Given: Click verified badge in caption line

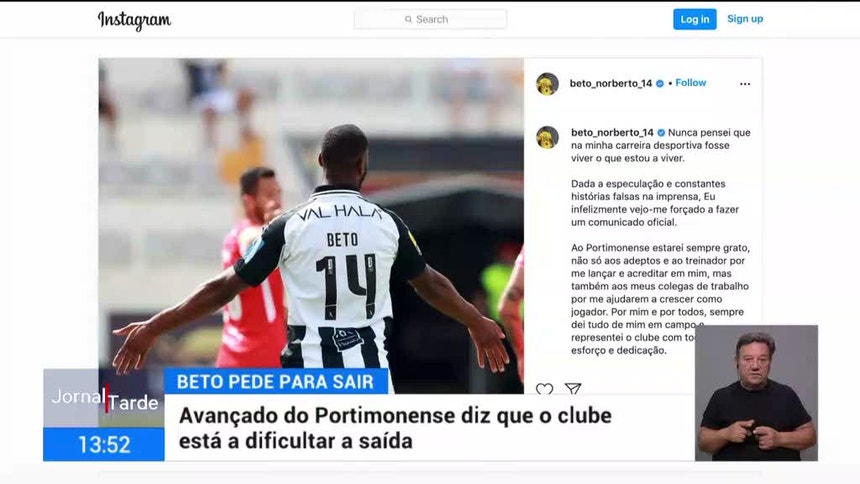Looking at the screenshot, I should [661, 133].
